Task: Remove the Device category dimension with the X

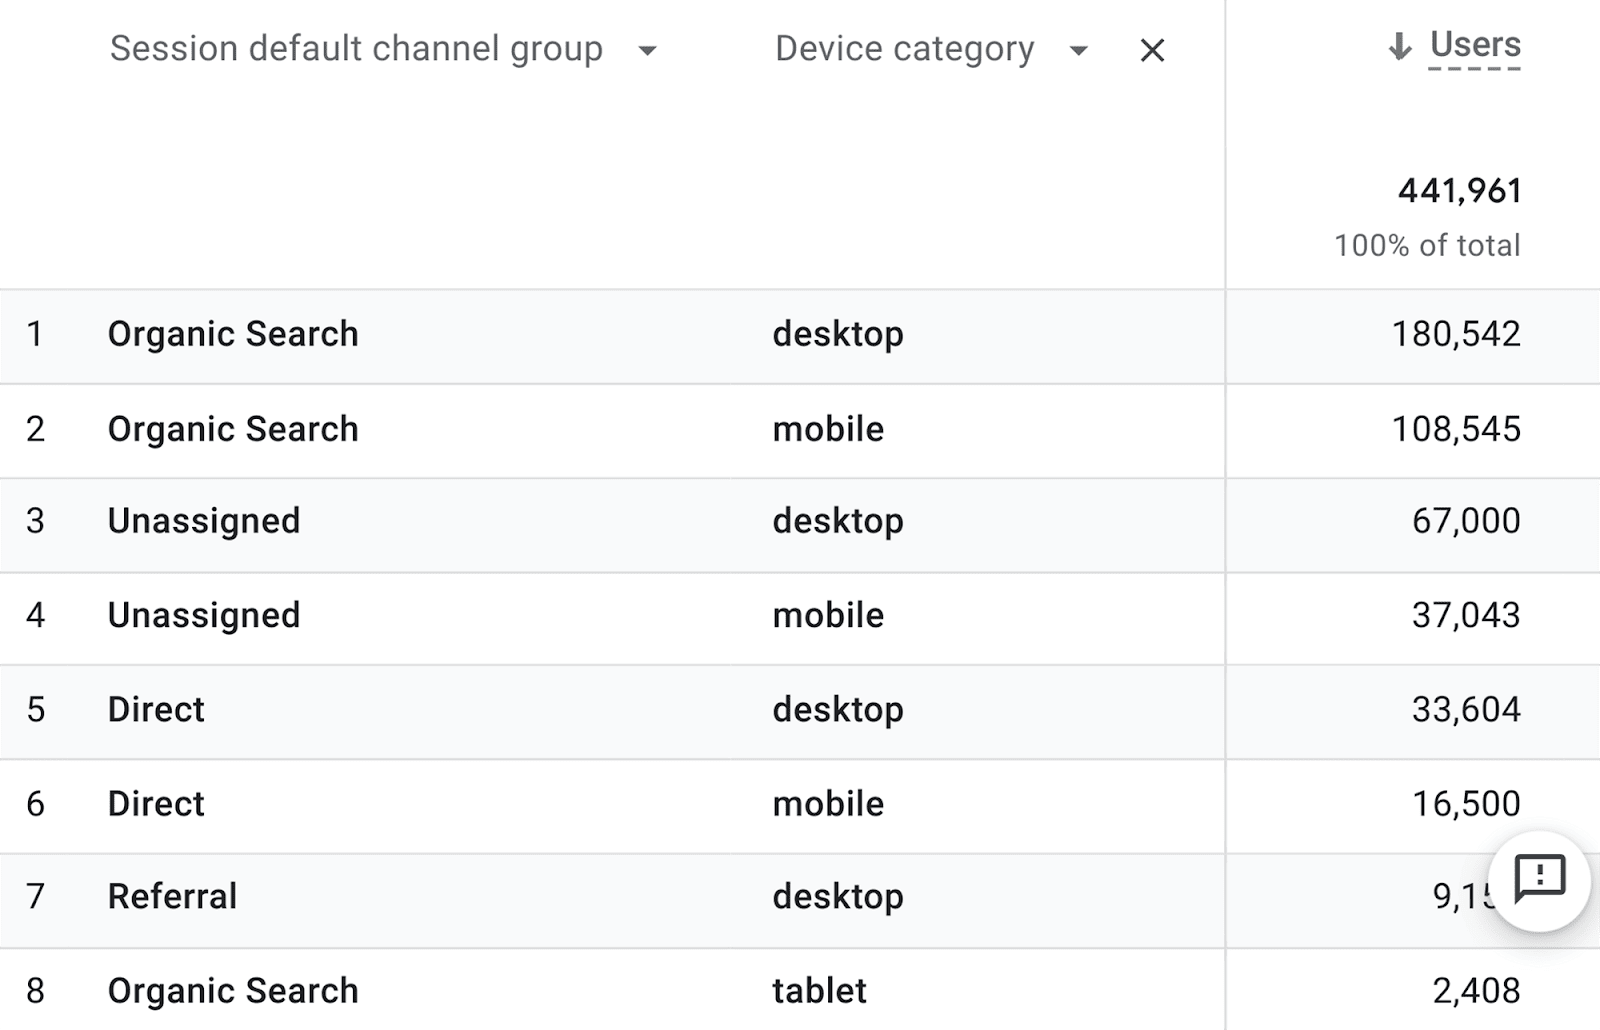Action: tap(1152, 50)
